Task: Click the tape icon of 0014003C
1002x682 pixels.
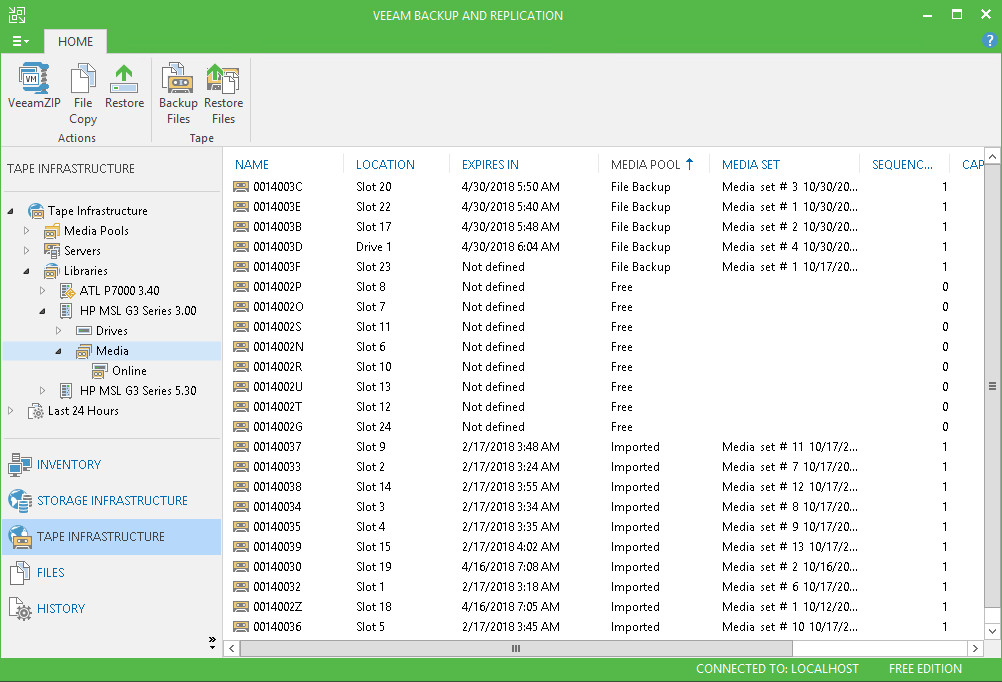Action: click(240, 187)
